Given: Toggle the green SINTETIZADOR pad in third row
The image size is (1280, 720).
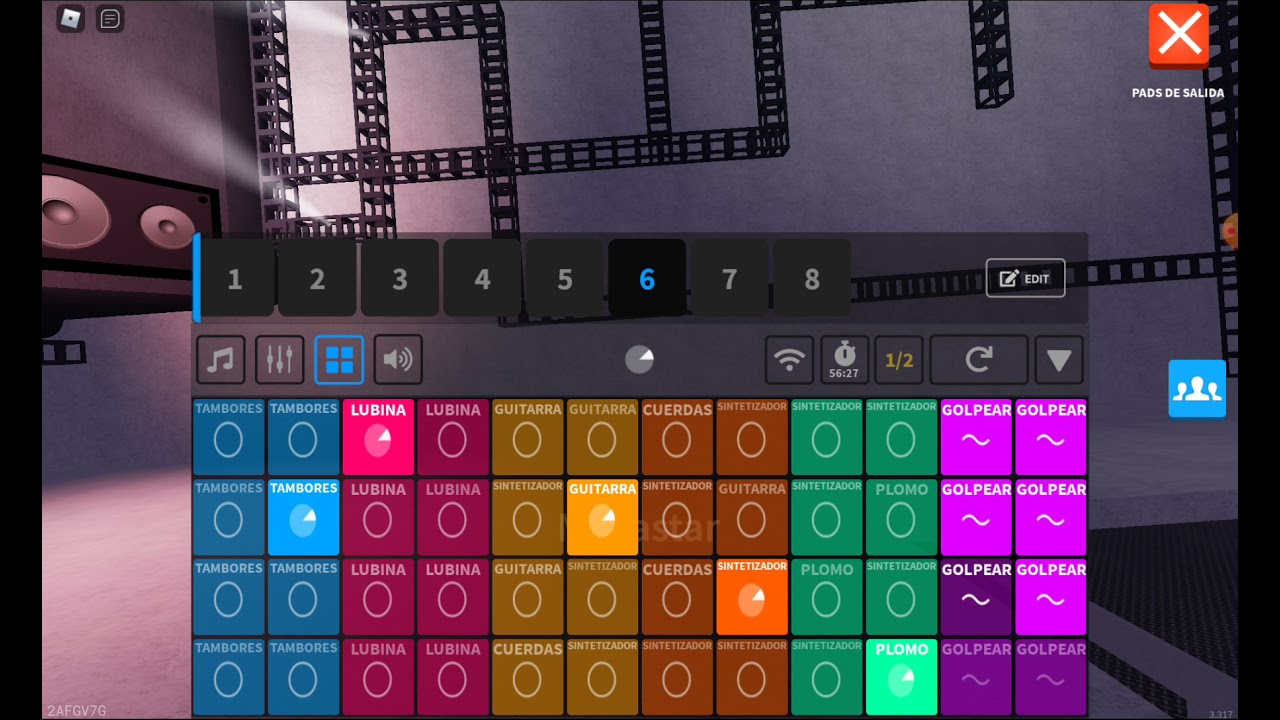Looking at the screenshot, I should [902, 597].
